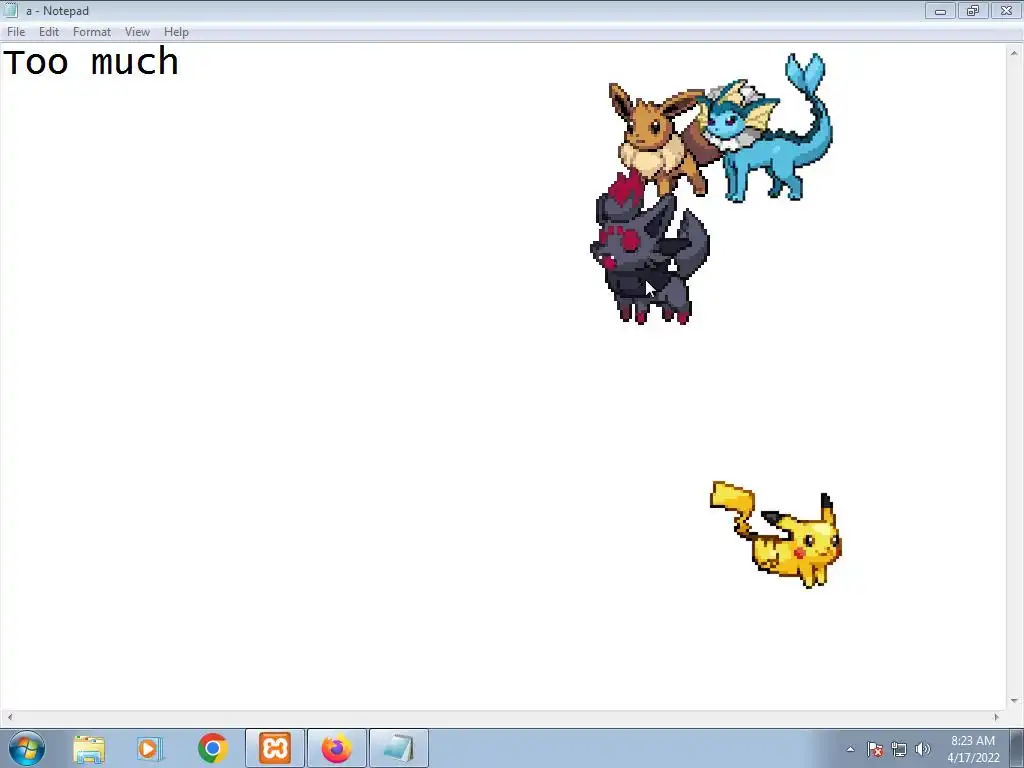Click the Notepad icon in the title bar
The height and width of the screenshot is (768, 1024).
(x=10, y=10)
